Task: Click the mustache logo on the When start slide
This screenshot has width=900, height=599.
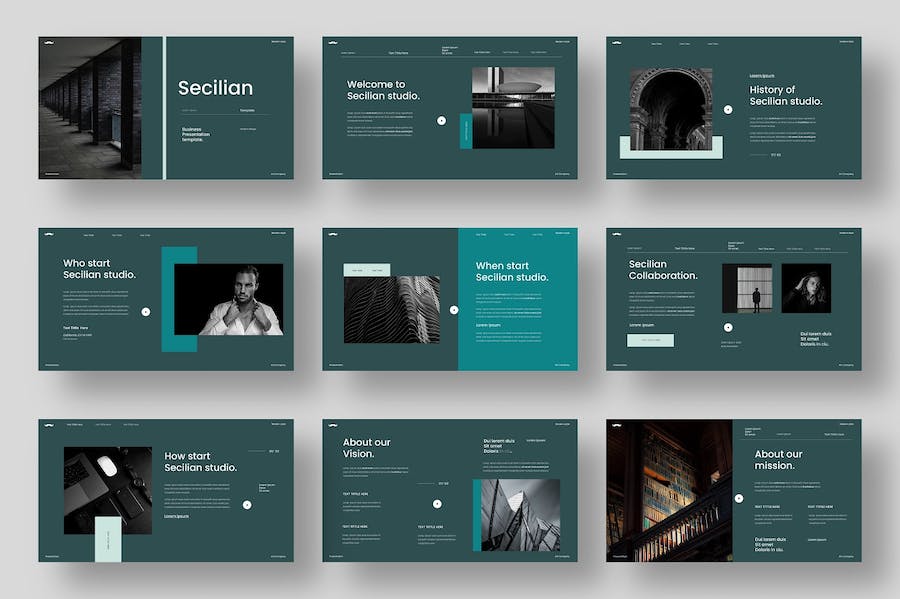Action: click(x=333, y=234)
